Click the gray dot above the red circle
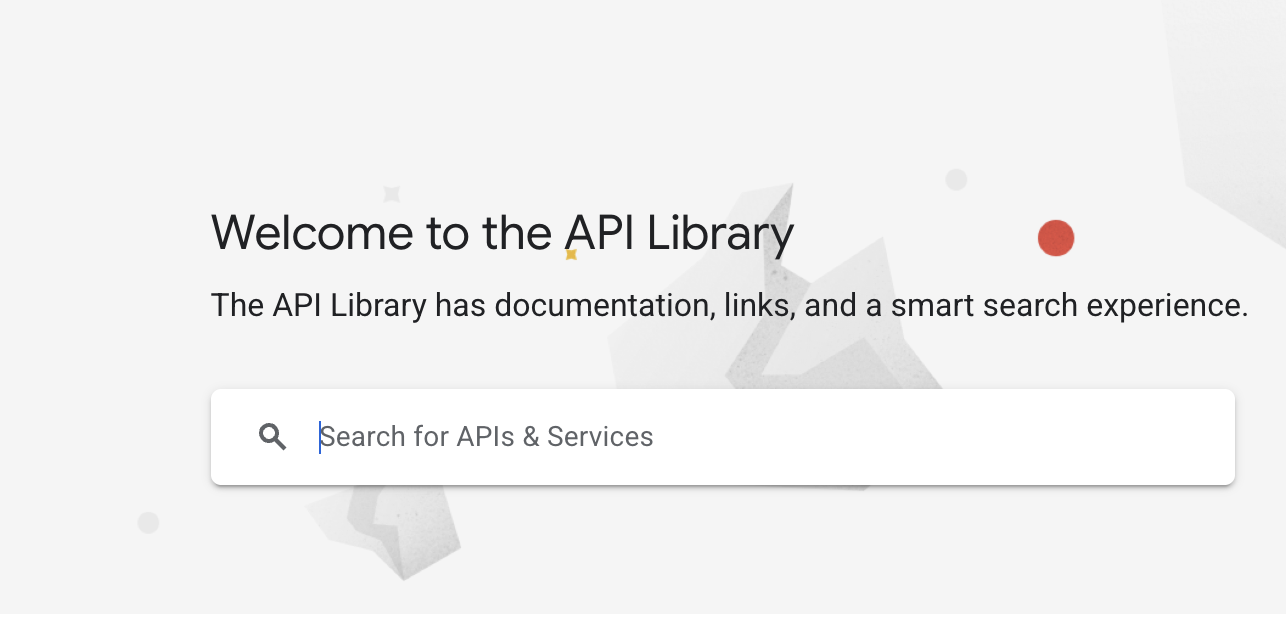The width and height of the screenshot is (1286, 628). point(956,180)
